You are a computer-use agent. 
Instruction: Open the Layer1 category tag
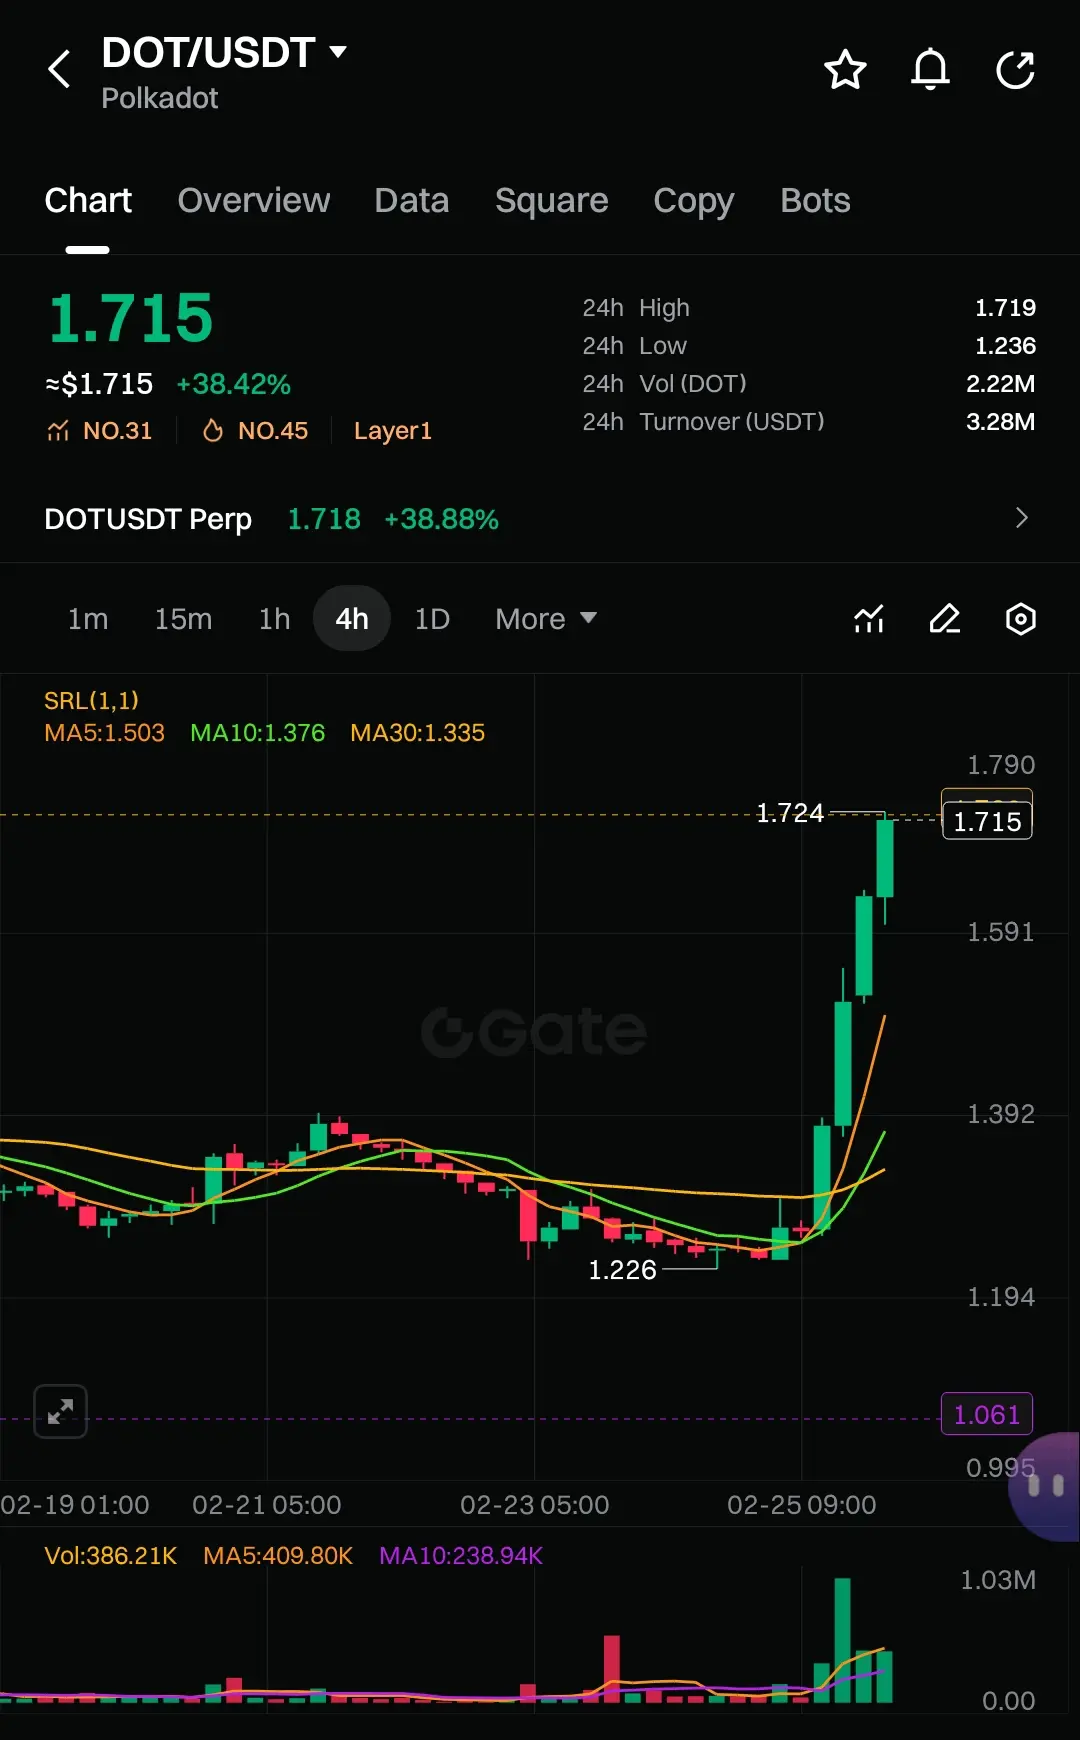[393, 431]
